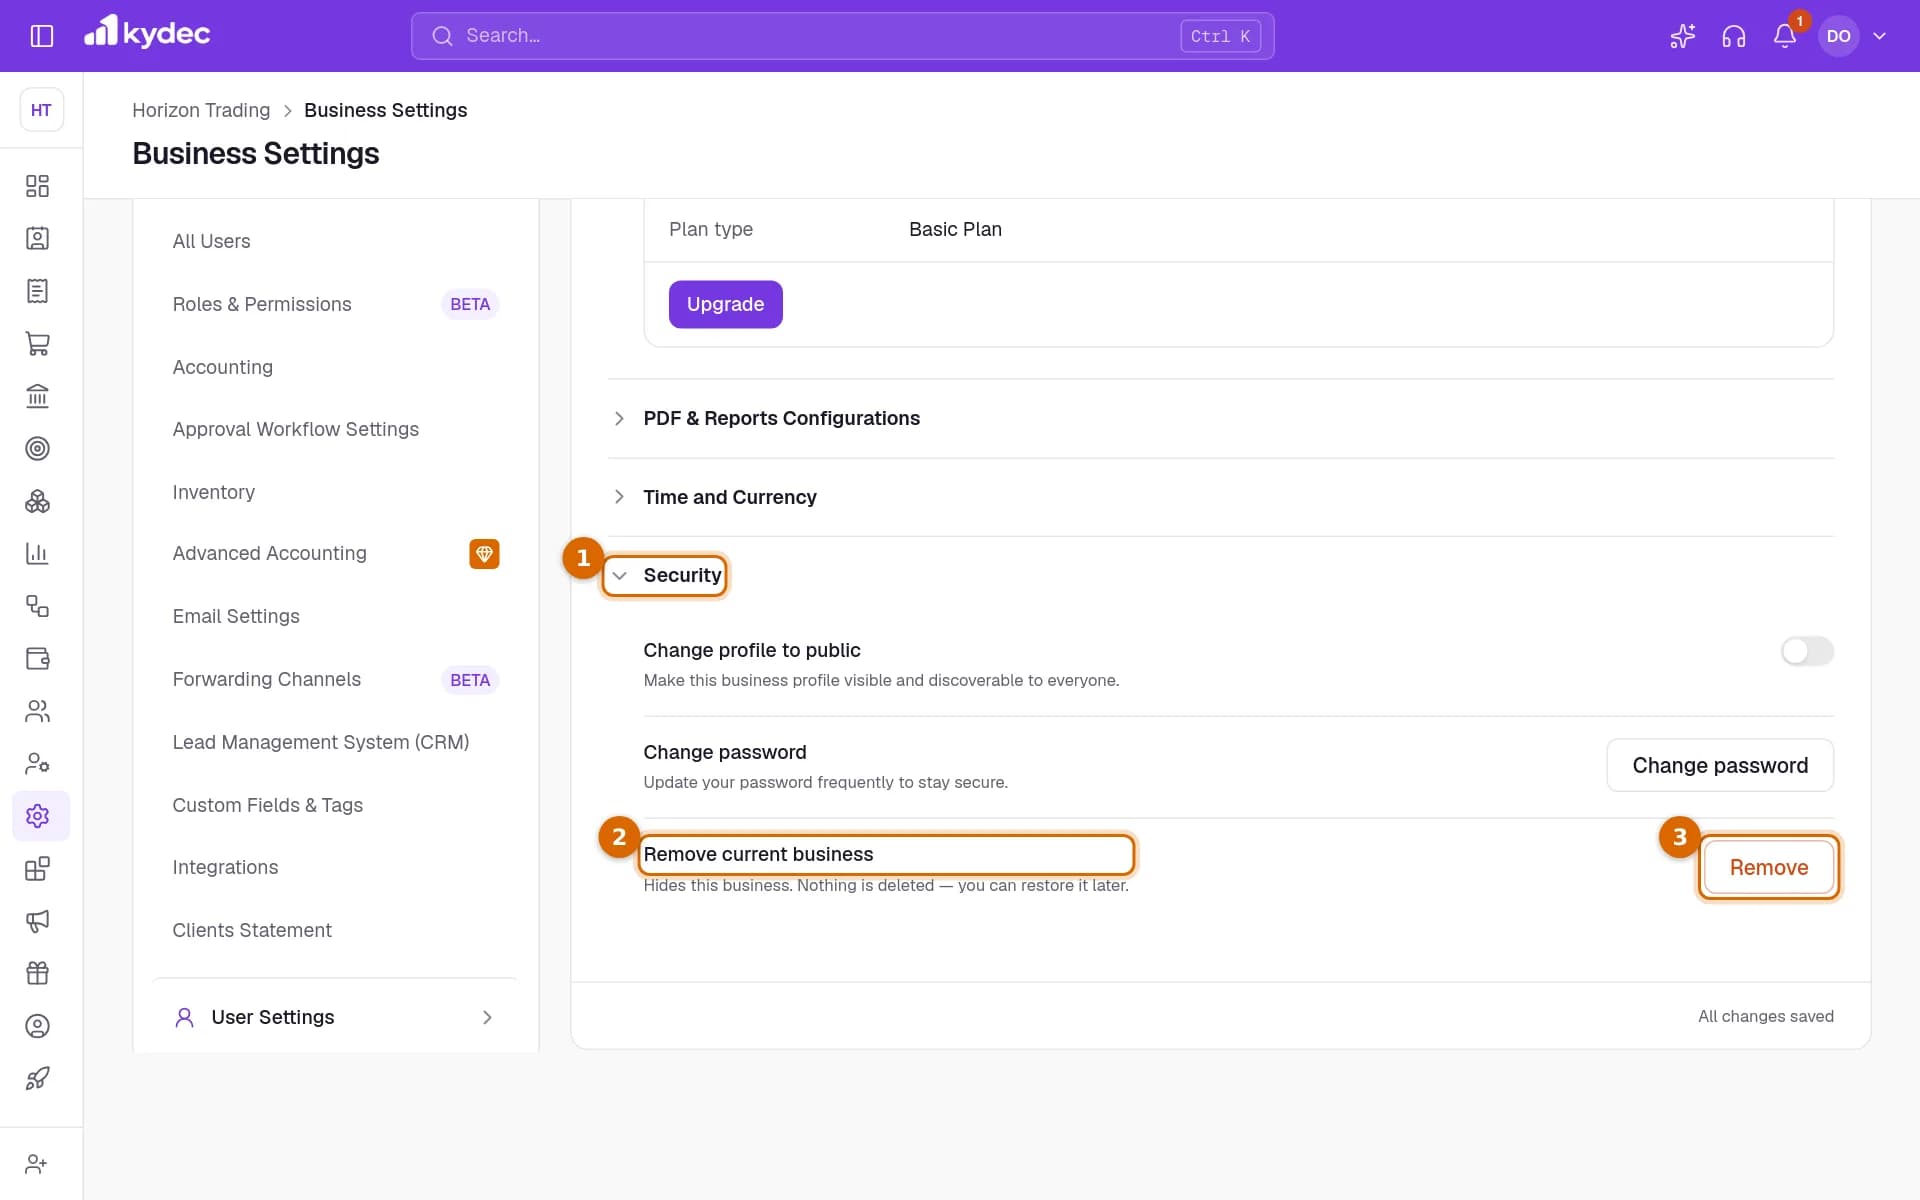Image resolution: width=1920 pixels, height=1200 pixels.
Task: Open the dashboard grid icon in sidebar
Action: (37, 186)
